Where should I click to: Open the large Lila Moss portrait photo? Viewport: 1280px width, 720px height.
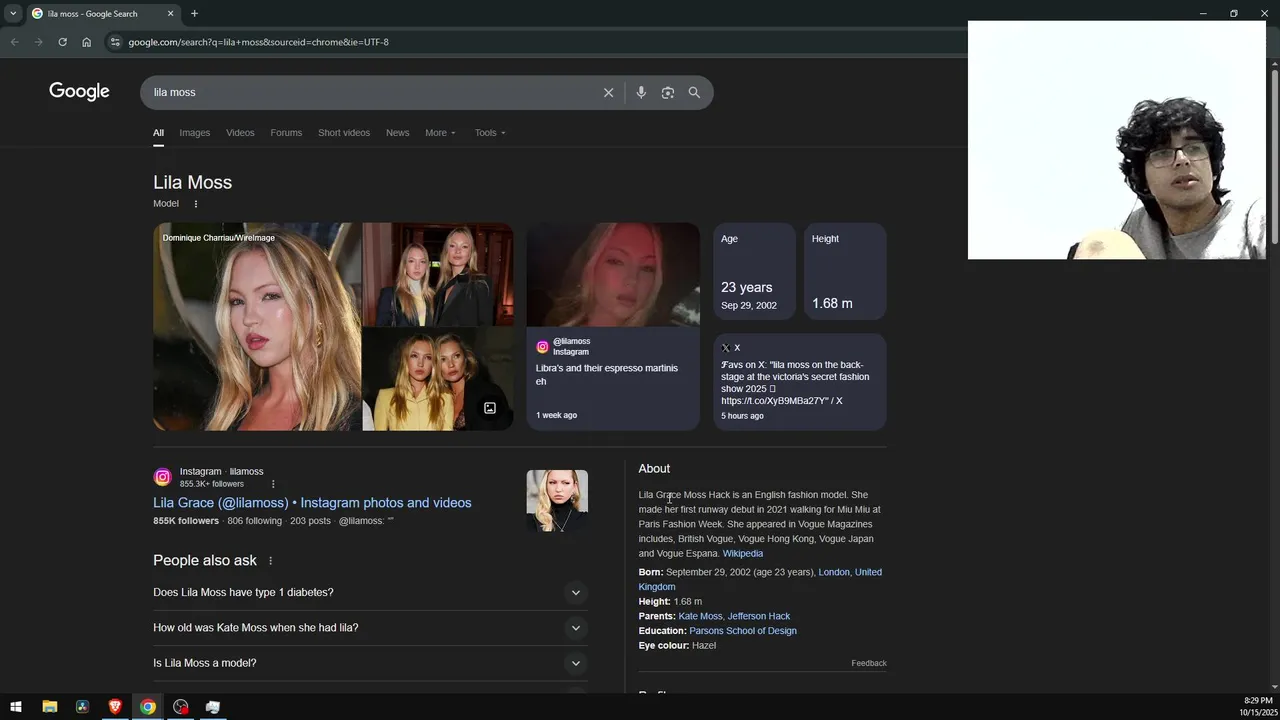257,327
